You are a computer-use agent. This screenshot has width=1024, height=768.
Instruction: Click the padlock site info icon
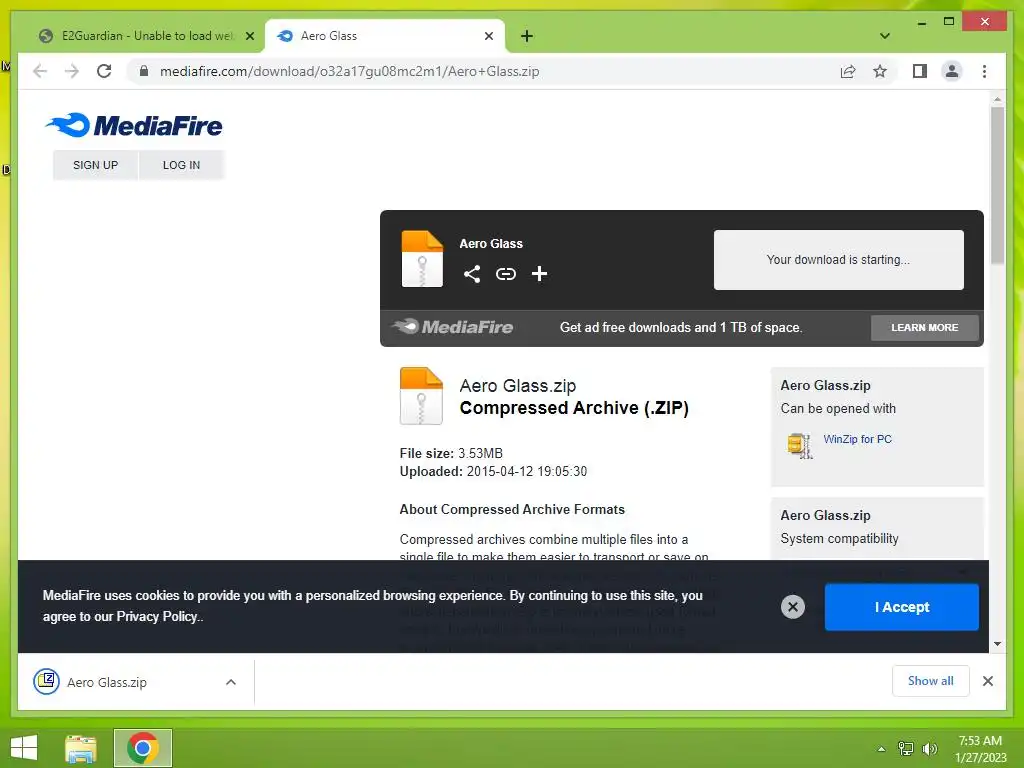tap(144, 71)
